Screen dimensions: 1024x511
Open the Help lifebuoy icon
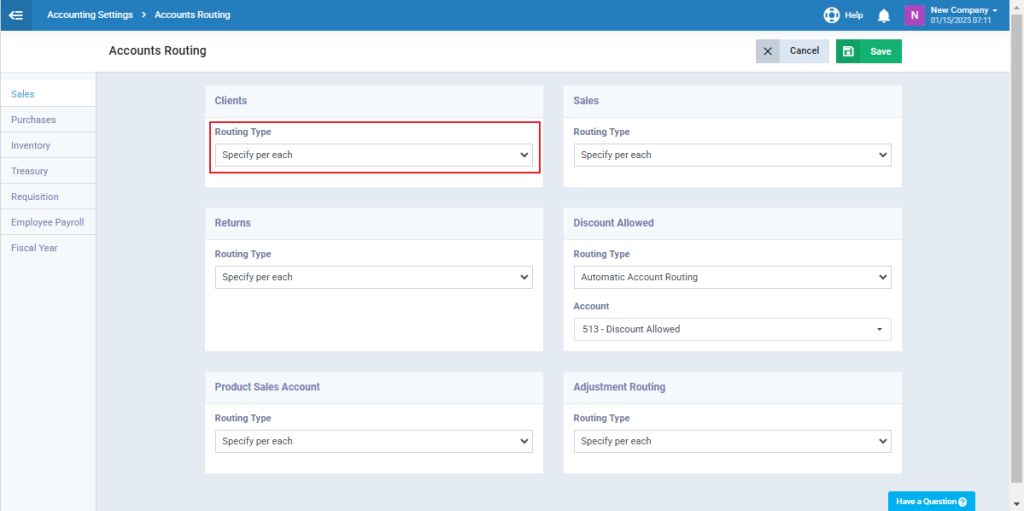[831, 15]
